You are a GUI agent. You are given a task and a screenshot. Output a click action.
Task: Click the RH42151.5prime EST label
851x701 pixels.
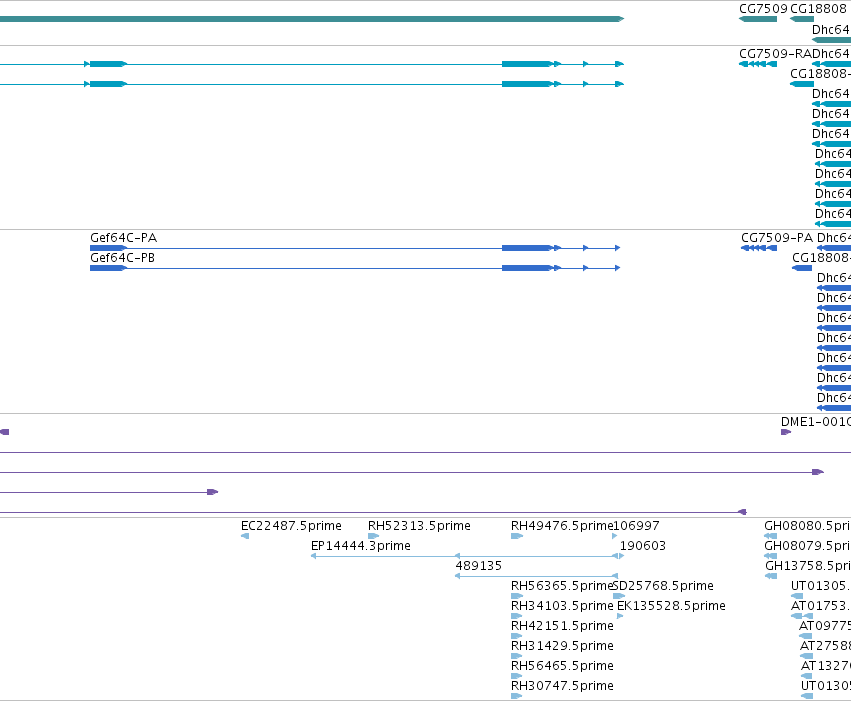pos(562,626)
